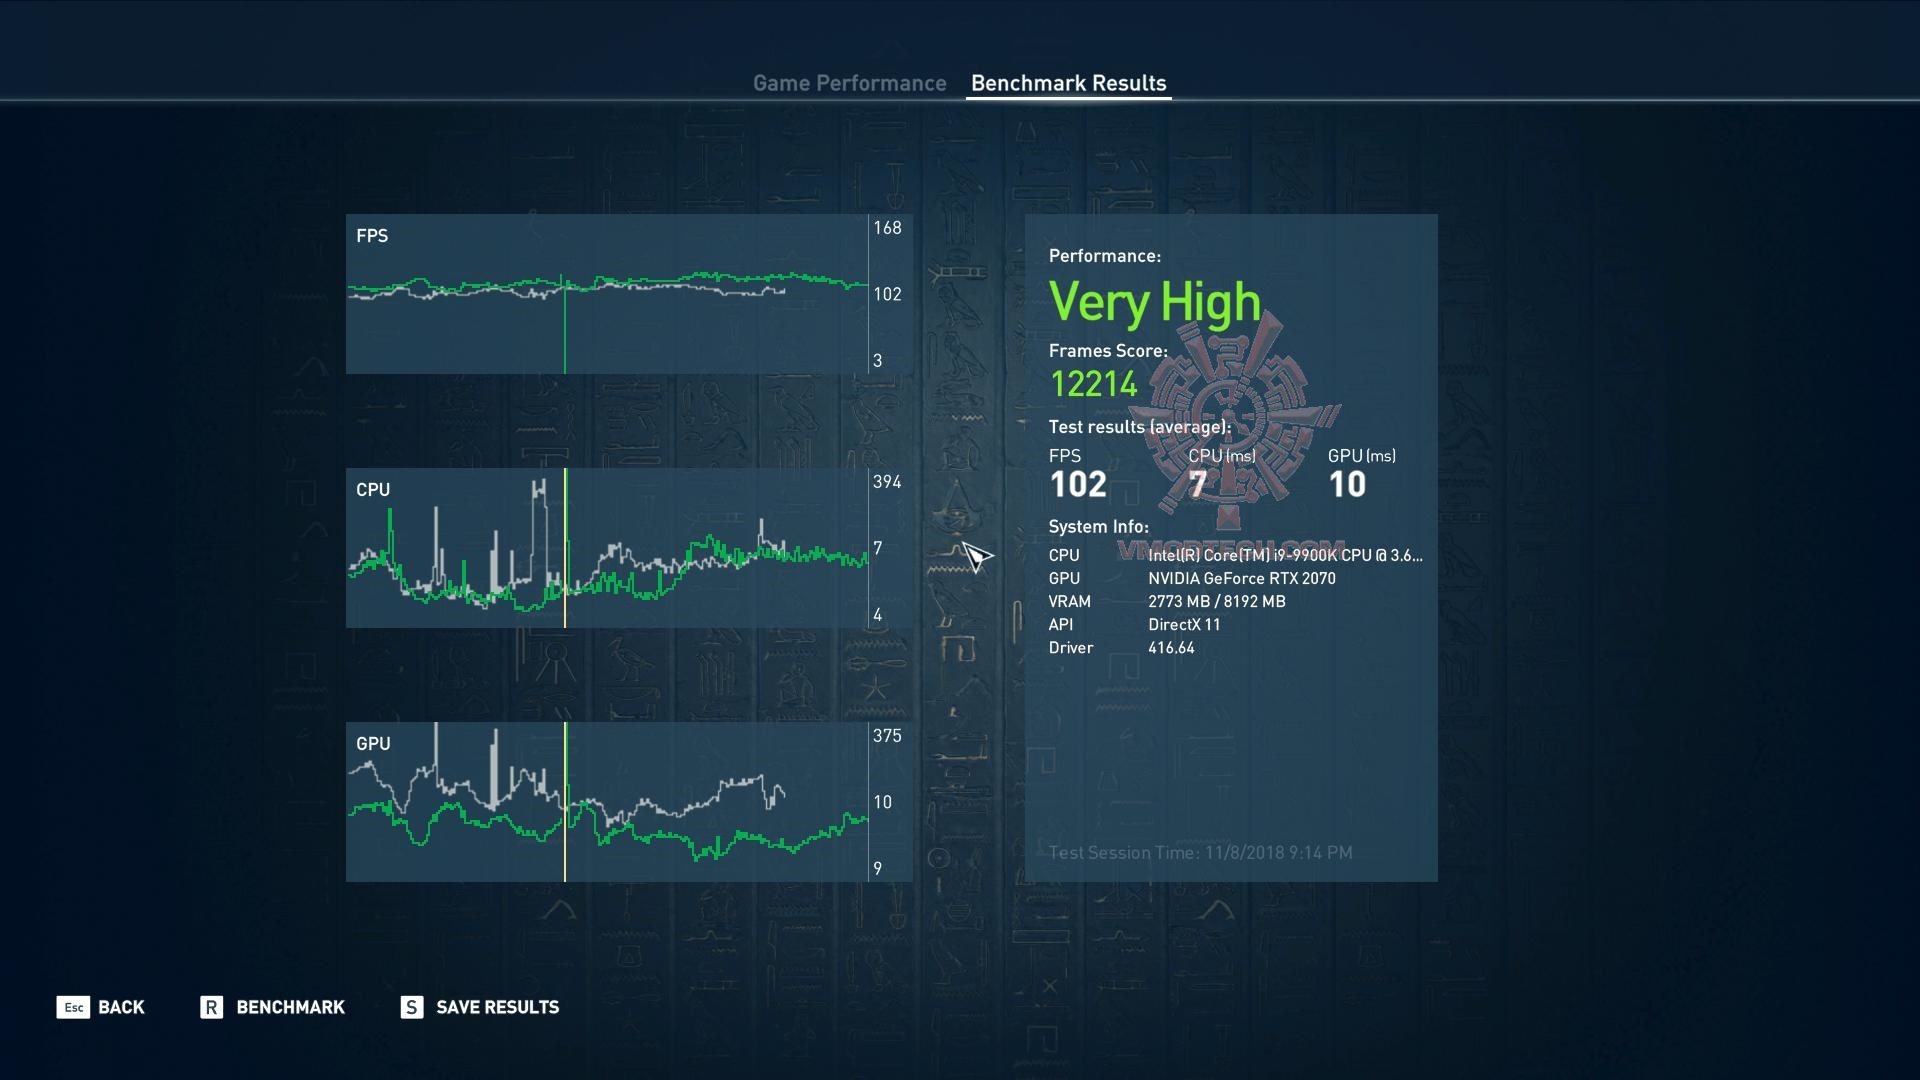The image size is (1920, 1080).
Task: Switch to the Game Performance tab
Action: click(849, 83)
